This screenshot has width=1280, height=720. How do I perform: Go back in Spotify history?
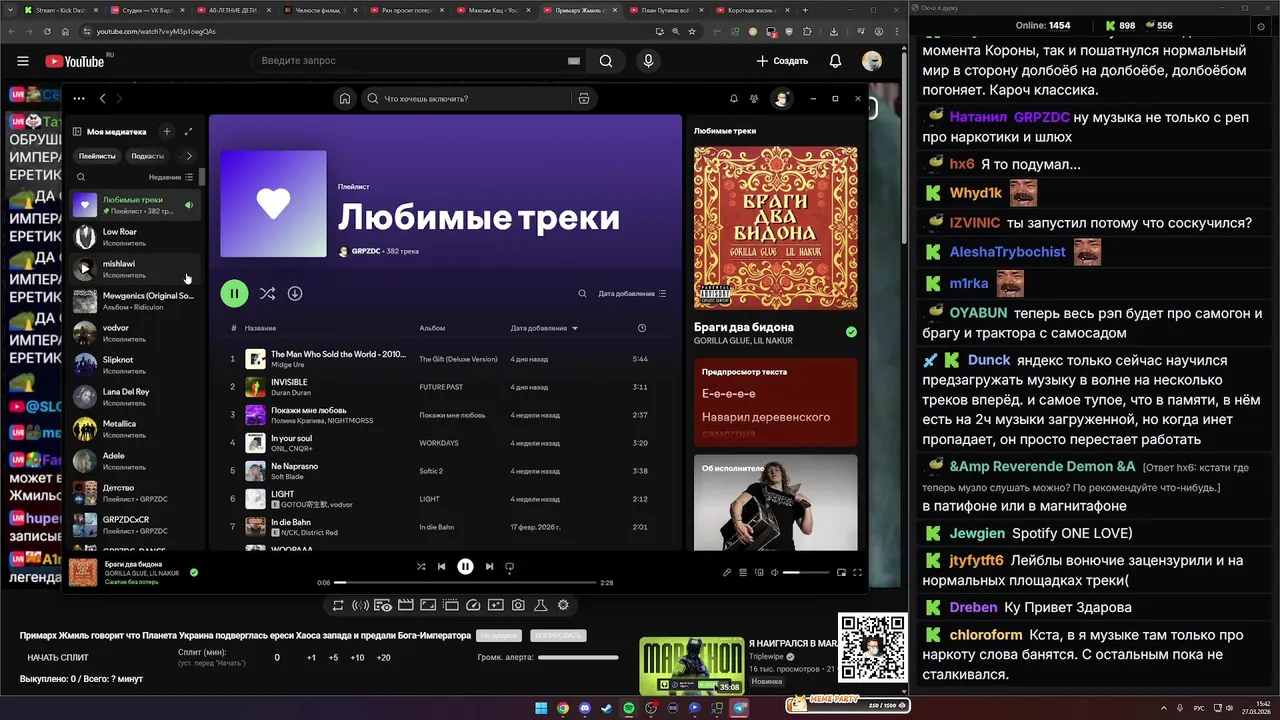coord(102,98)
